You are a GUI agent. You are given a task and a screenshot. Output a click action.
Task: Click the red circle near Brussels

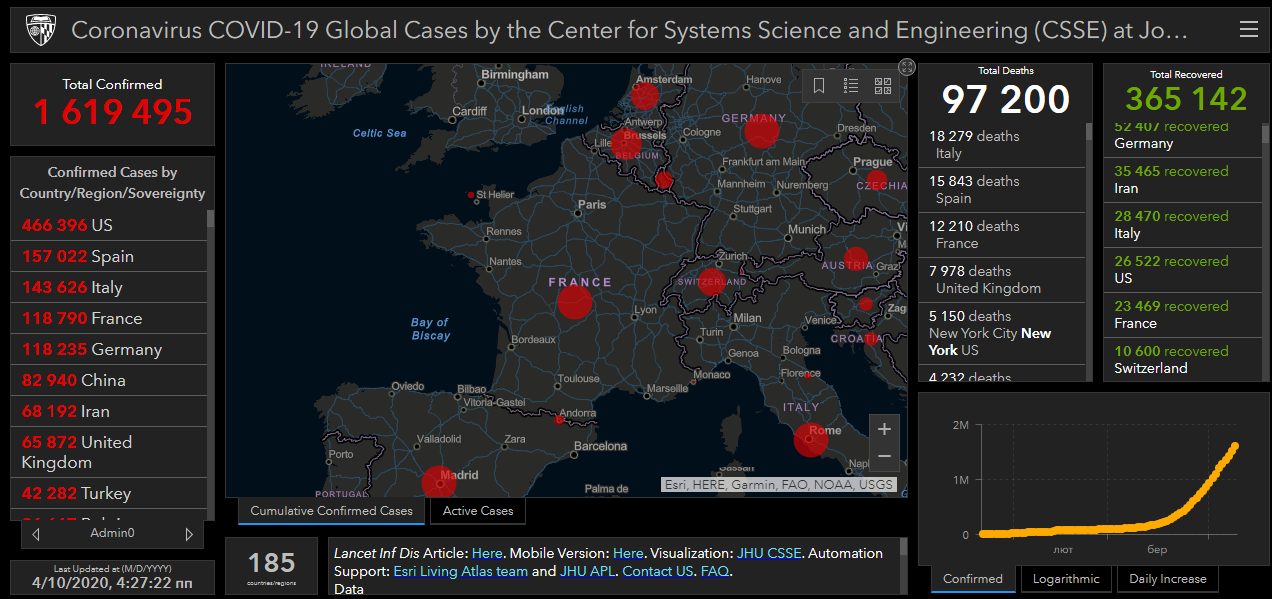628,145
